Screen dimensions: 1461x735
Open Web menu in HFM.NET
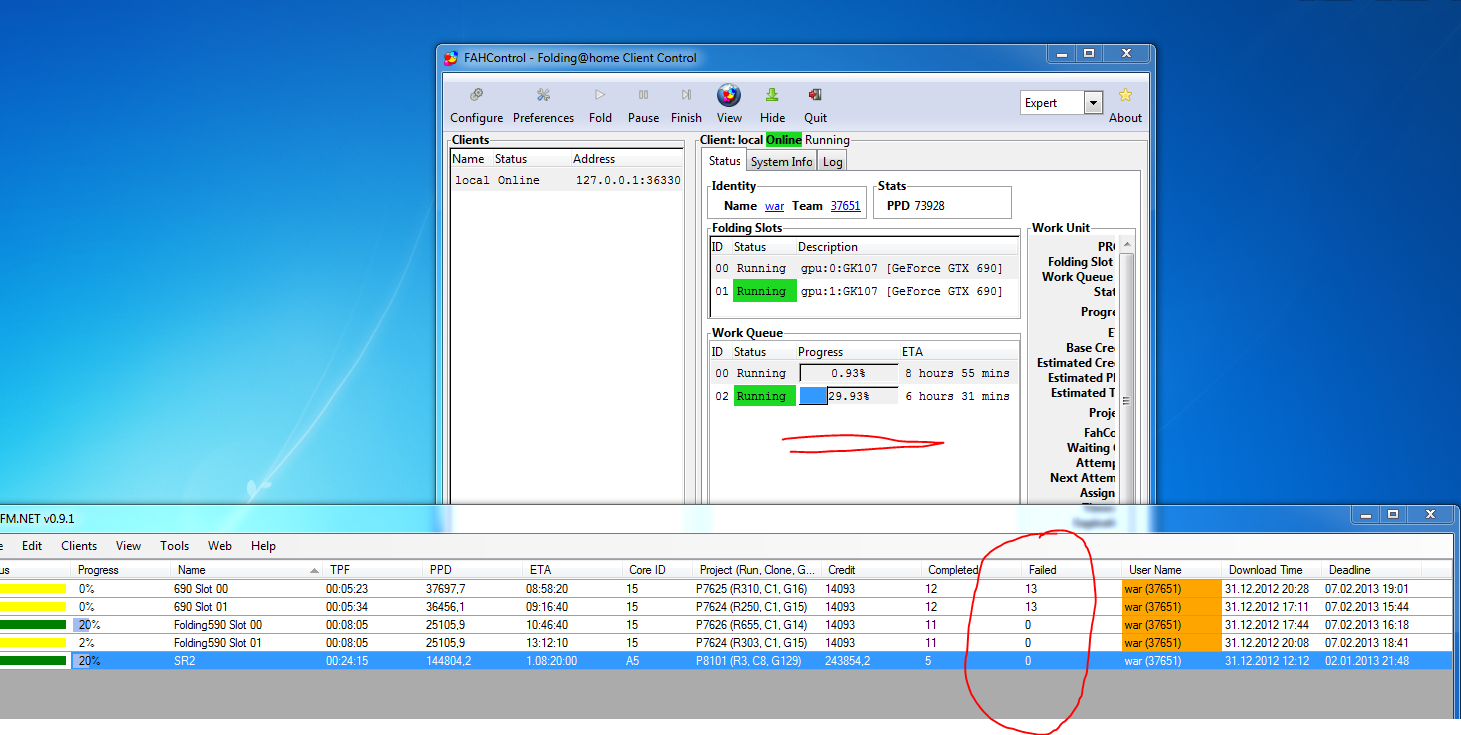(x=220, y=546)
